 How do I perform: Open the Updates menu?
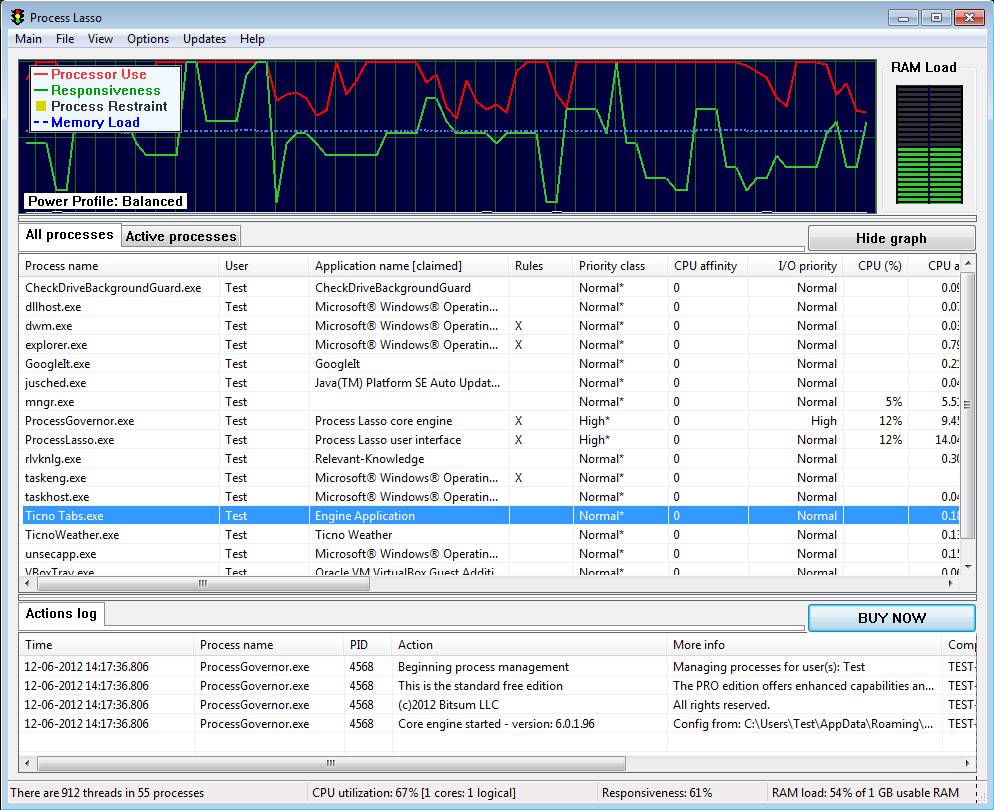click(x=204, y=39)
